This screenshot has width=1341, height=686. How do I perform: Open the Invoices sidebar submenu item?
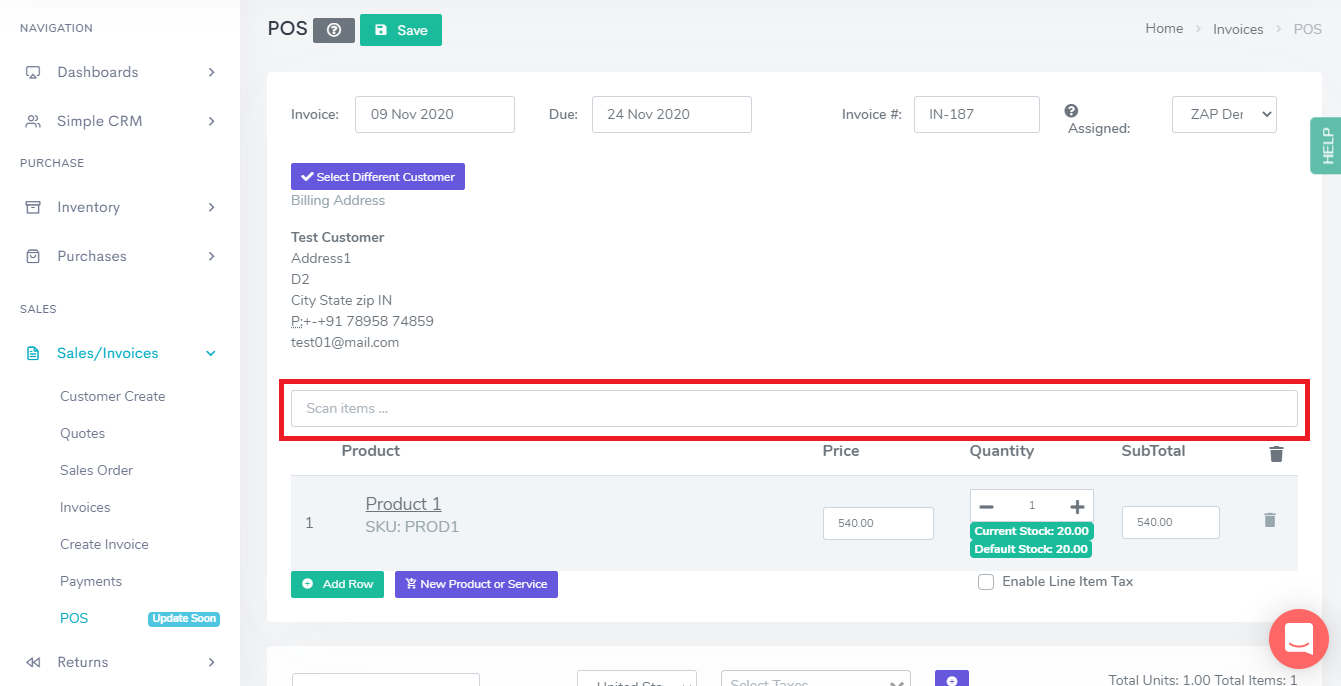coord(85,507)
